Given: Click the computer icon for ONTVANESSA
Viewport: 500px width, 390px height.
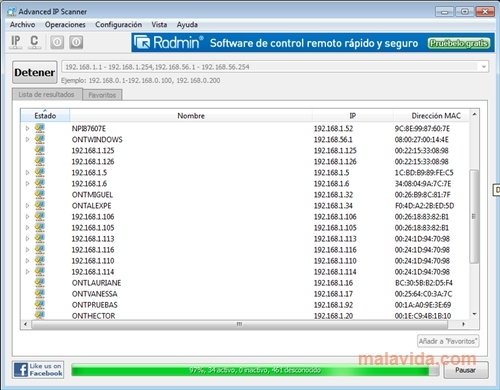Looking at the screenshot, I should [x=40, y=293].
